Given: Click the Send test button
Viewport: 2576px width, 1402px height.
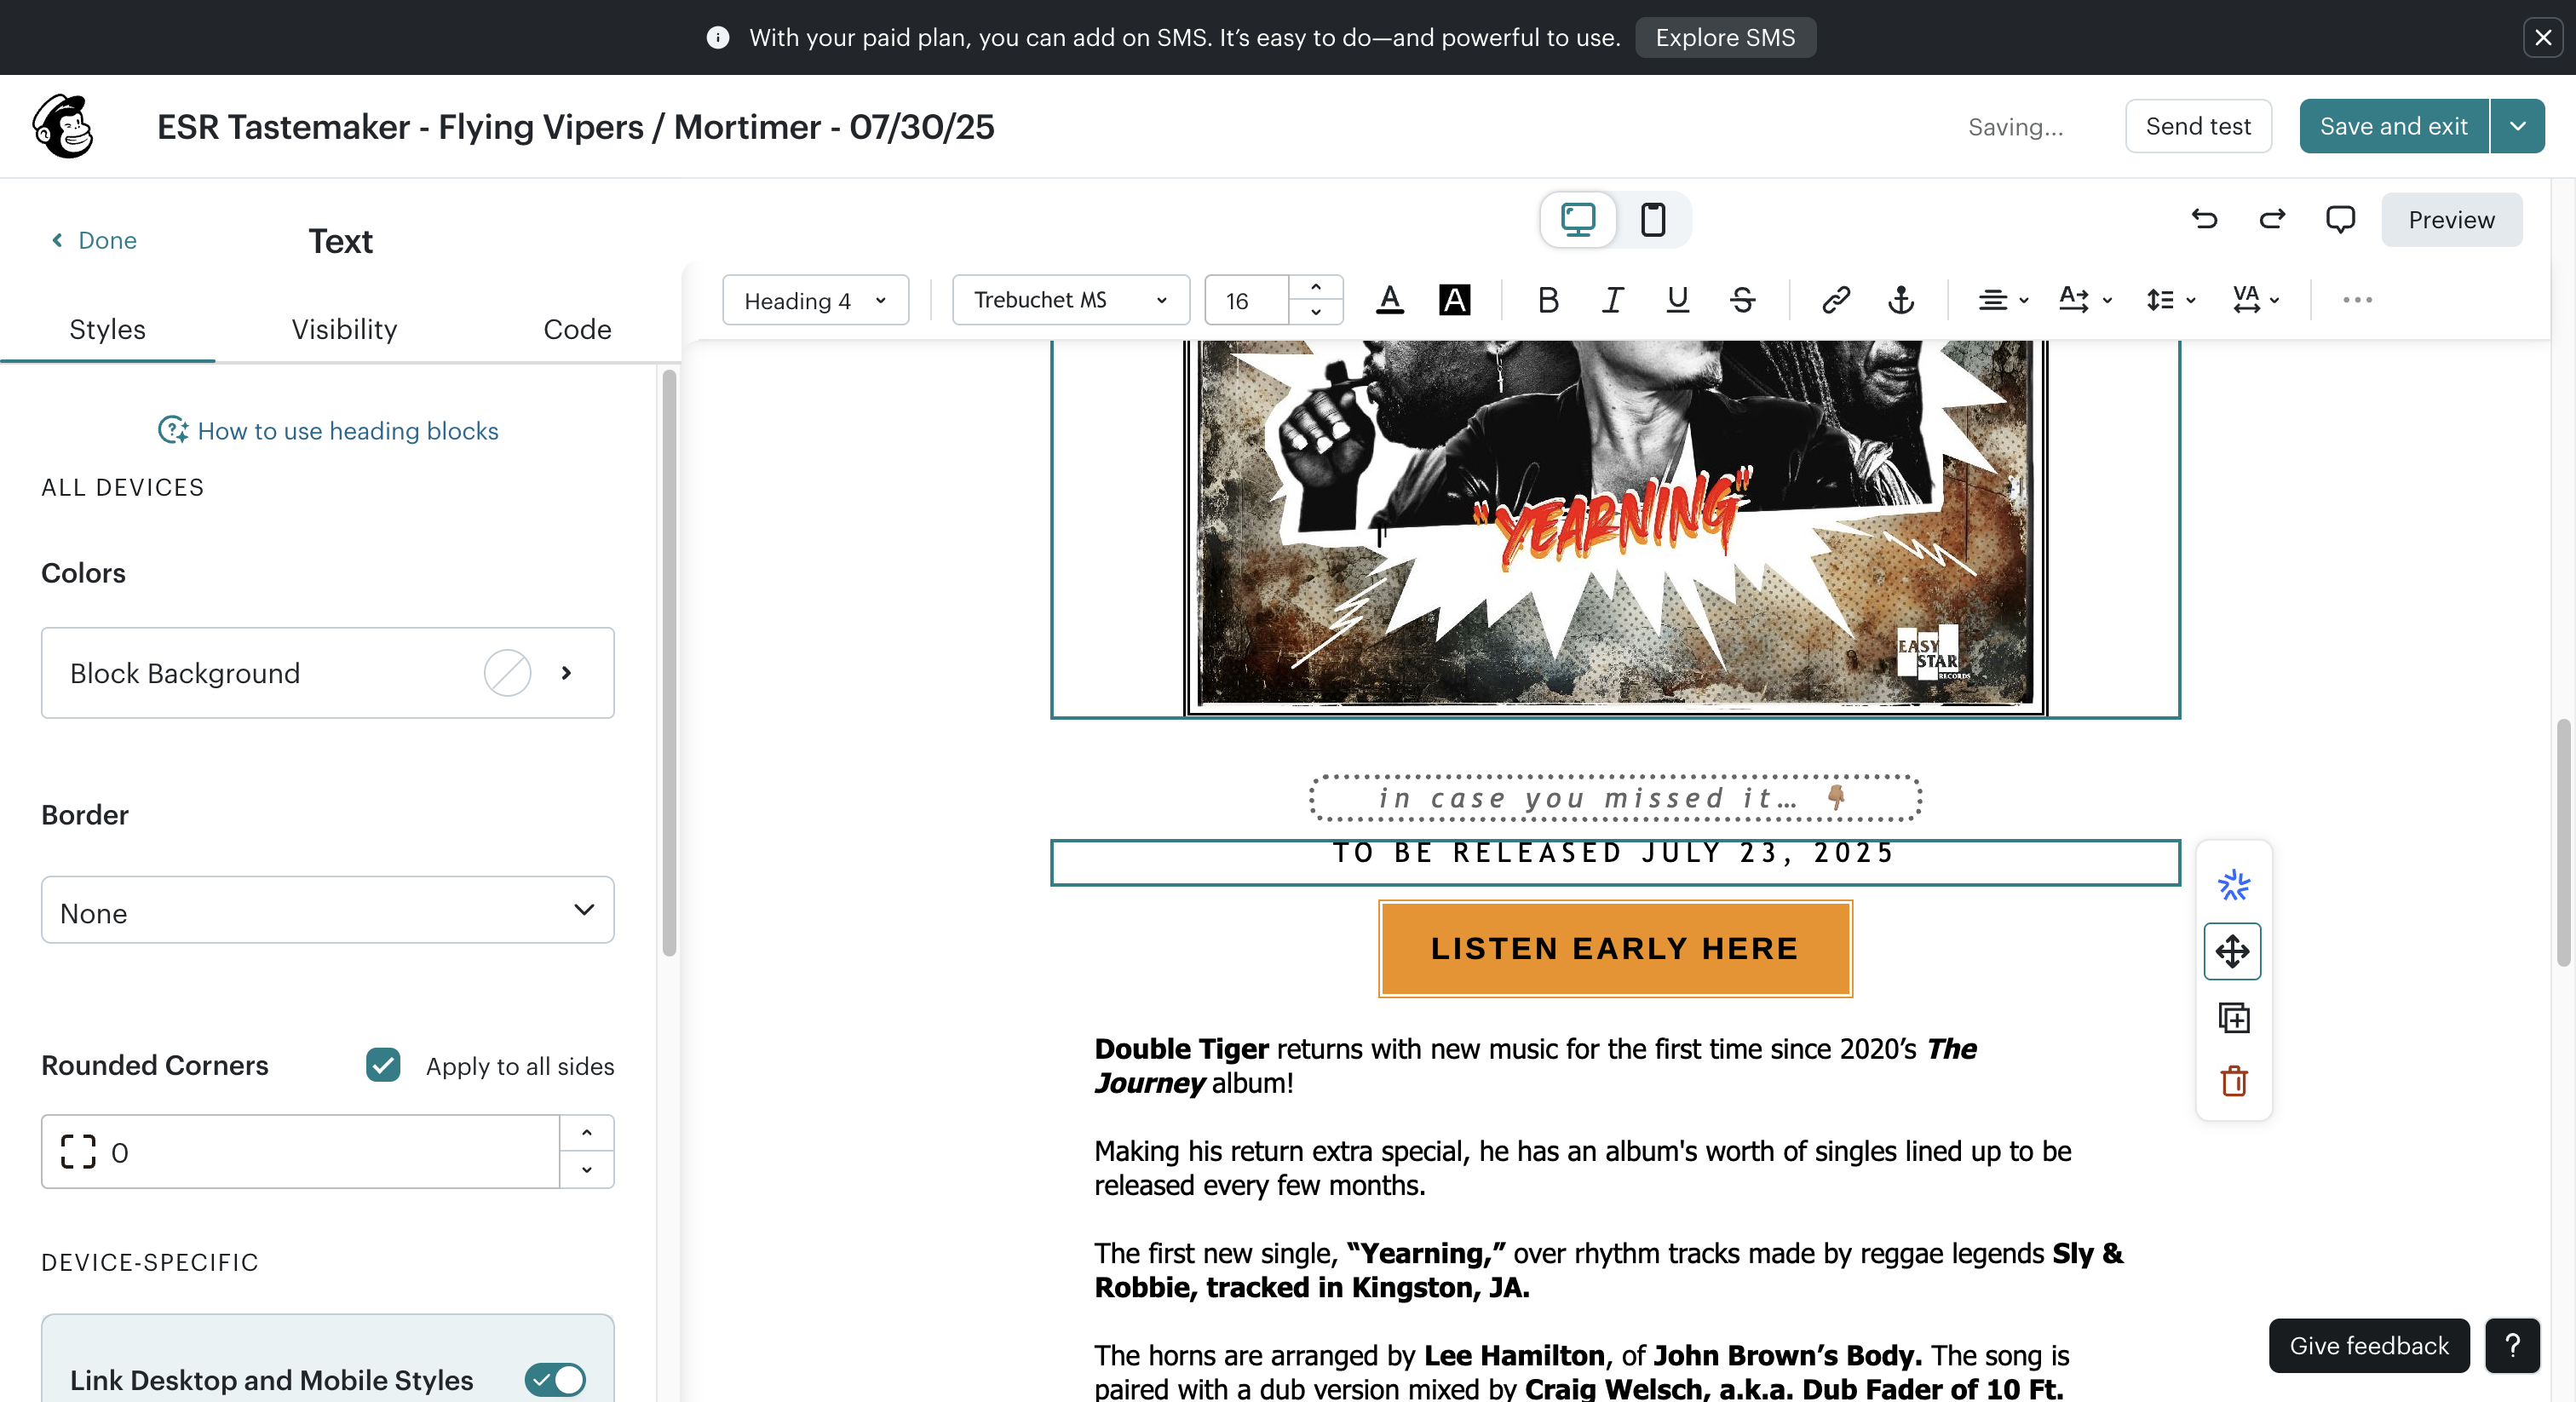Looking at the screenshot, I should tap(2198, 126).
